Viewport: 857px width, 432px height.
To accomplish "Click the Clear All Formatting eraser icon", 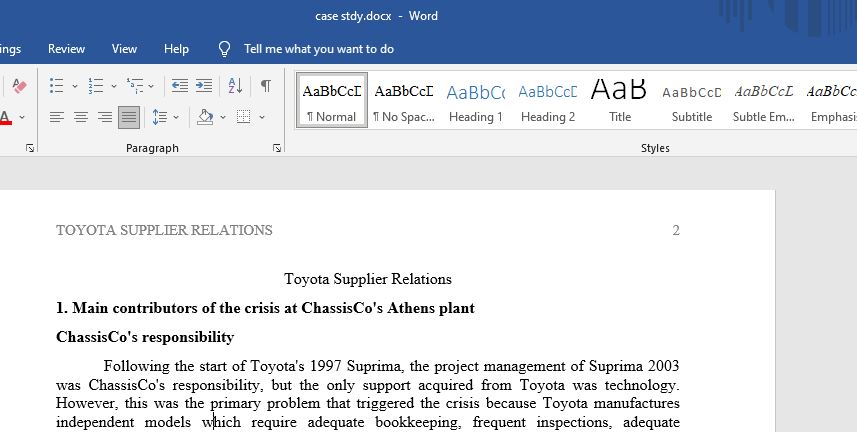I will [19, 86].
